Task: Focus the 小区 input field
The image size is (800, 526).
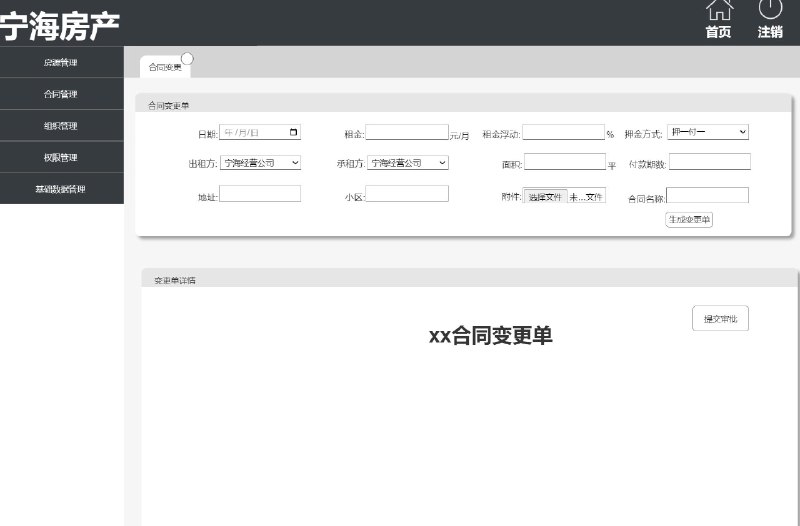Action: pyautogui.click(x=407, y=193)
